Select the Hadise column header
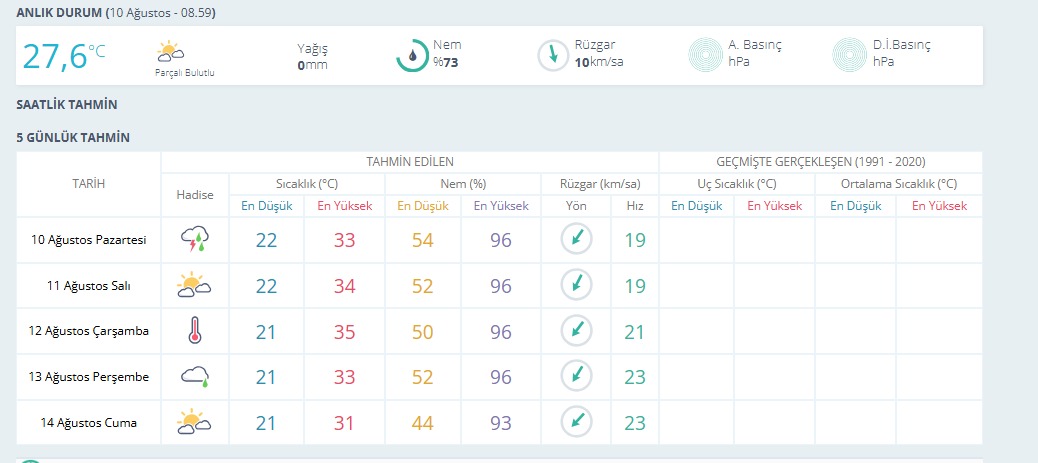1038x463 pixels. click(195, 195)
